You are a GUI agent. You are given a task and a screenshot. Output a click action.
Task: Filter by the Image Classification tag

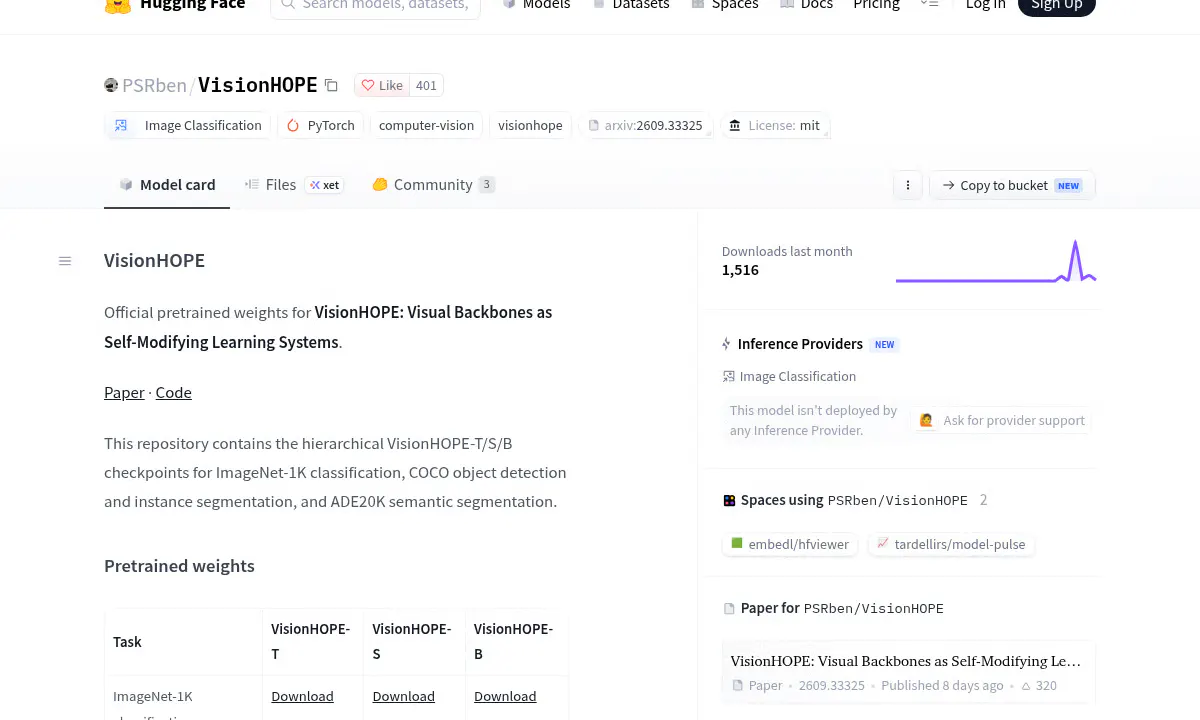point(188,125)
